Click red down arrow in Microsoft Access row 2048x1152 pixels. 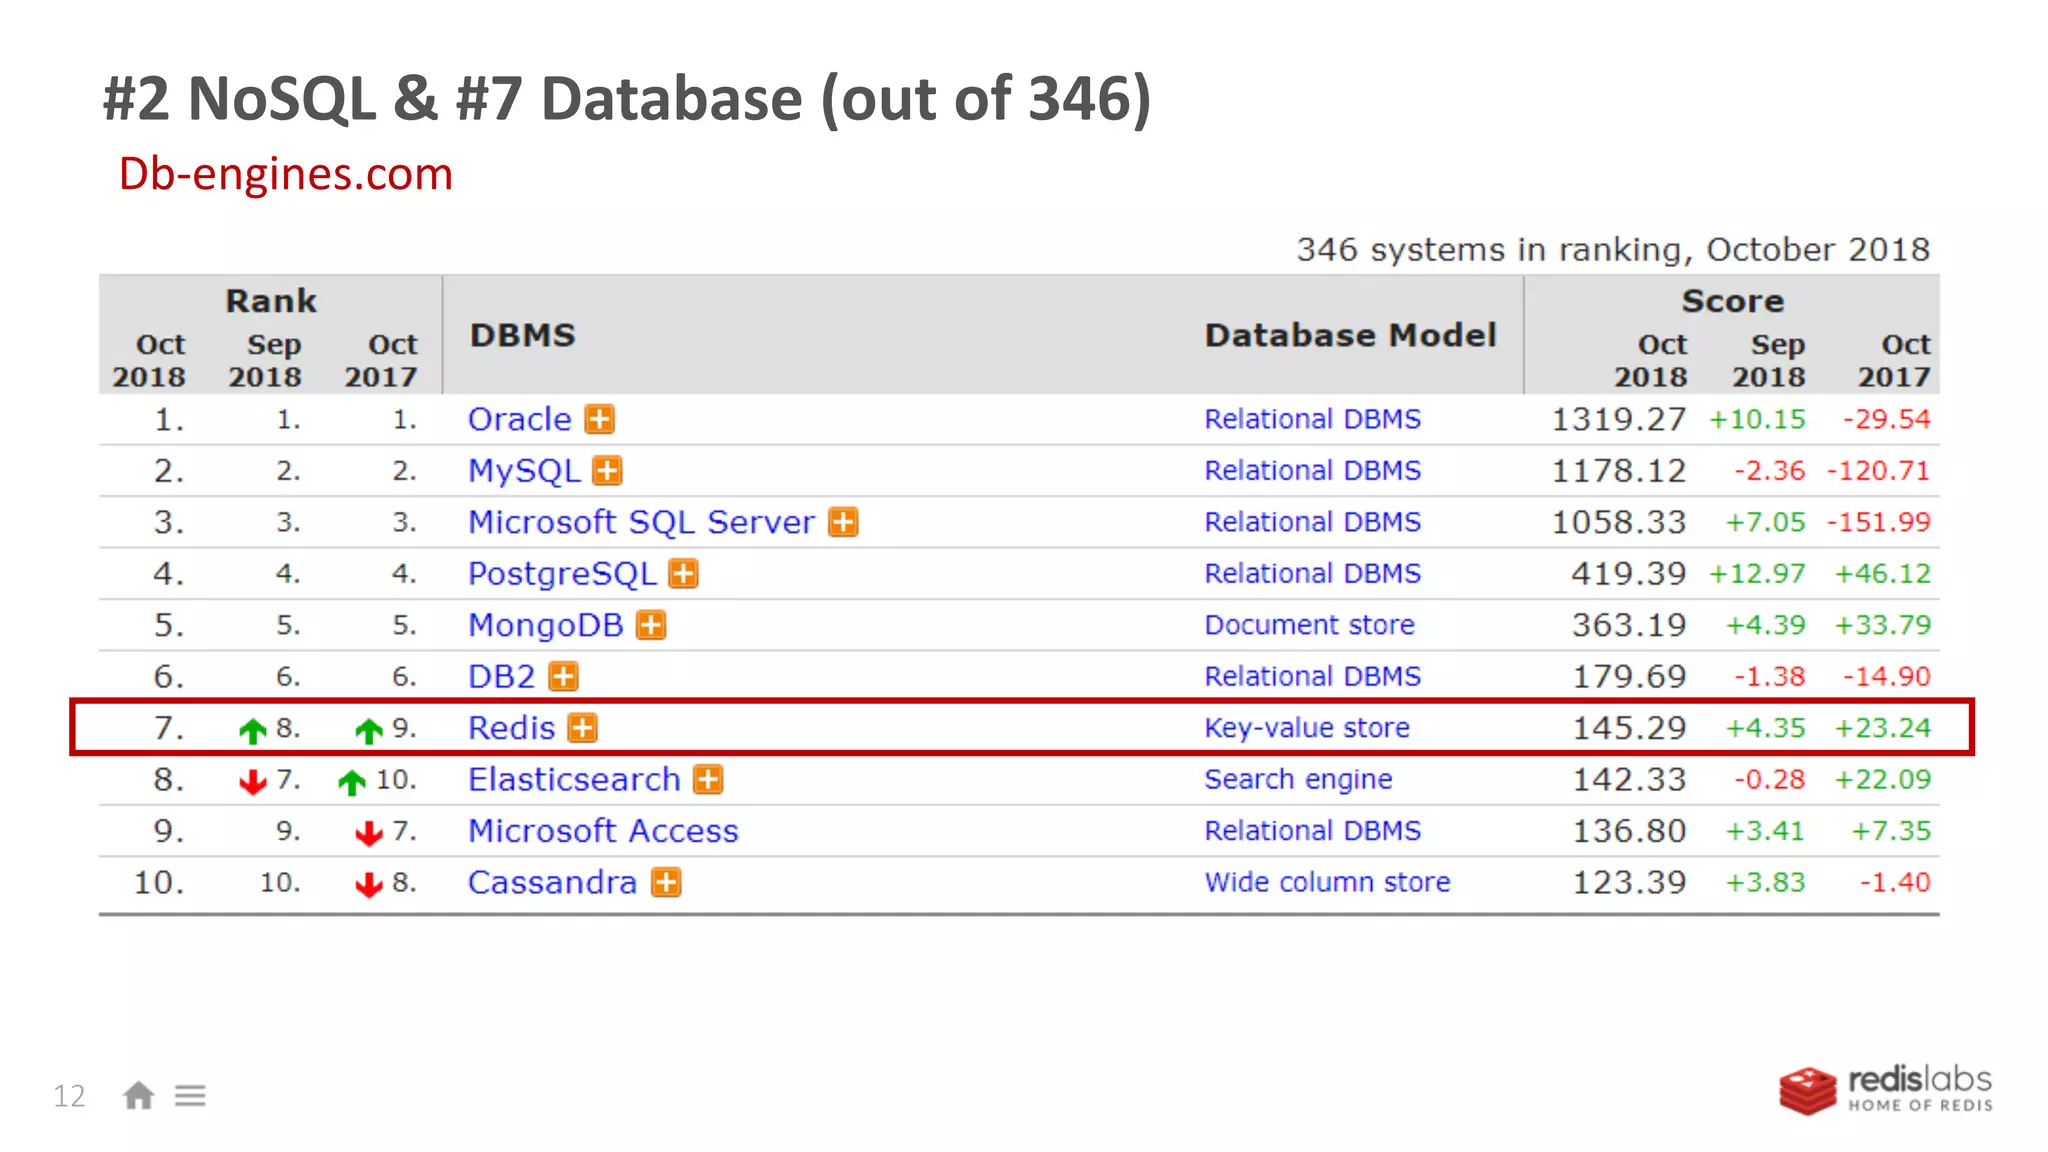(369, 833)
